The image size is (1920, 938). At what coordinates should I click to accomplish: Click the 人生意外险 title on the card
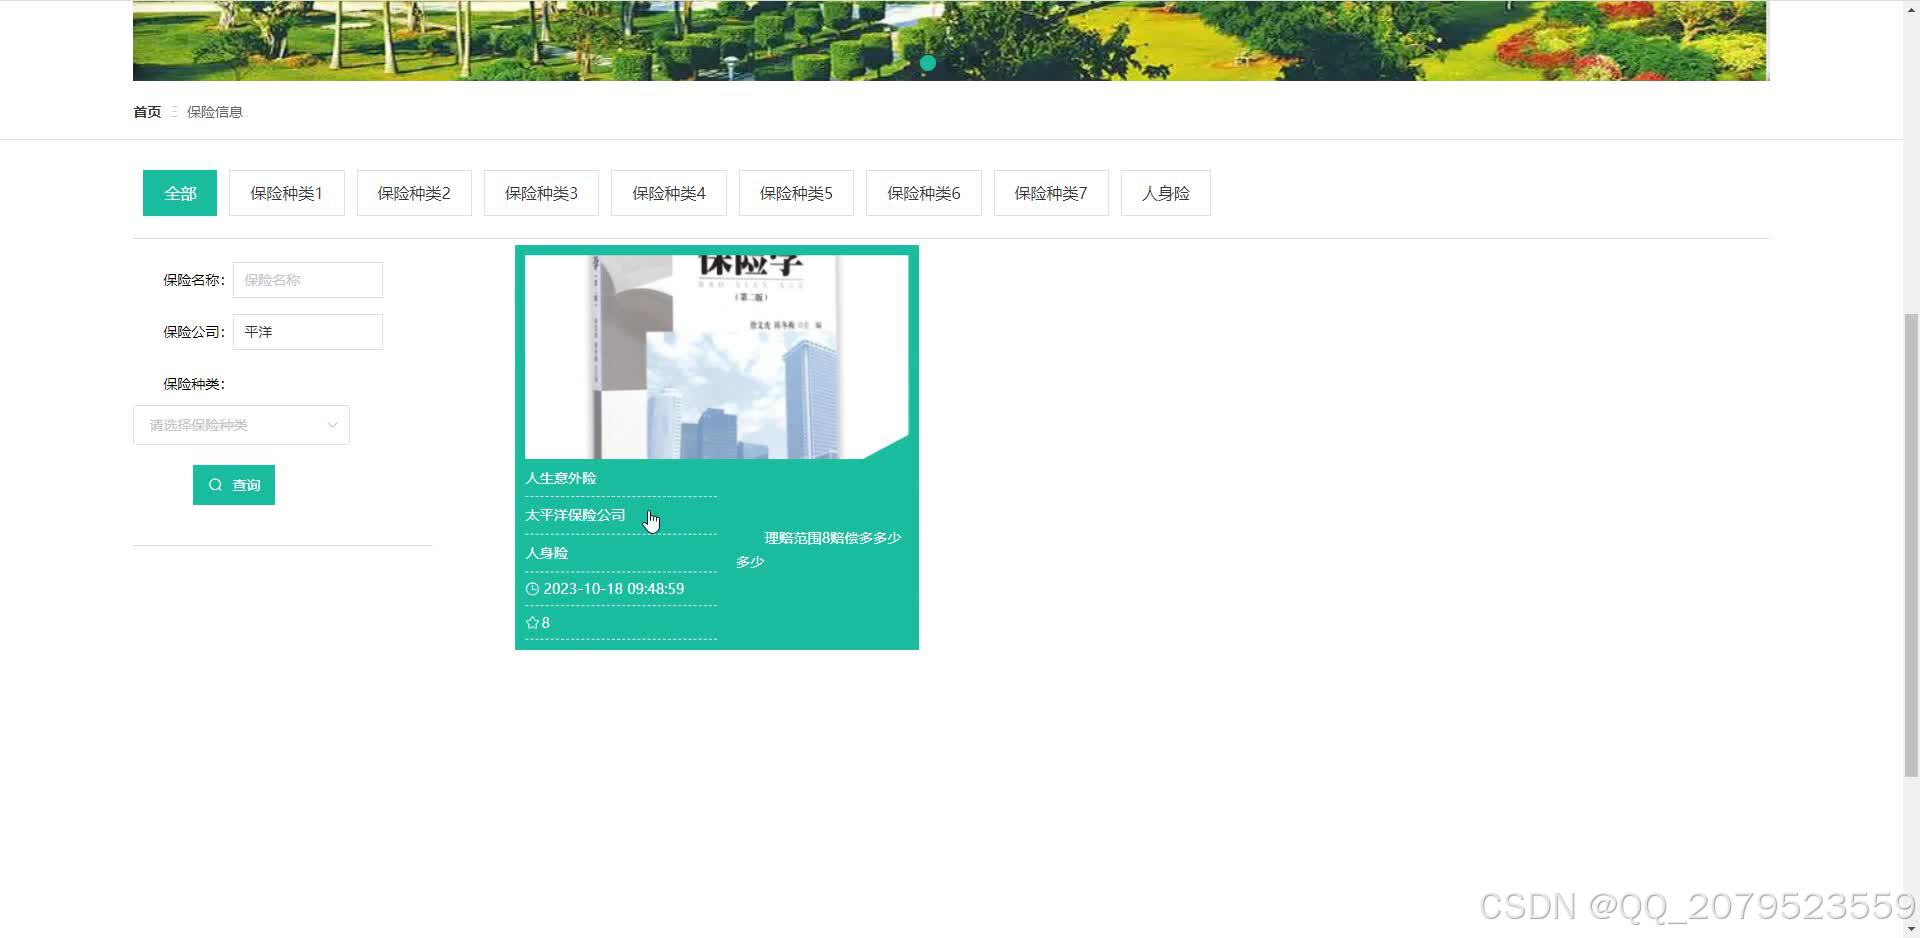[x=560, y=477]
